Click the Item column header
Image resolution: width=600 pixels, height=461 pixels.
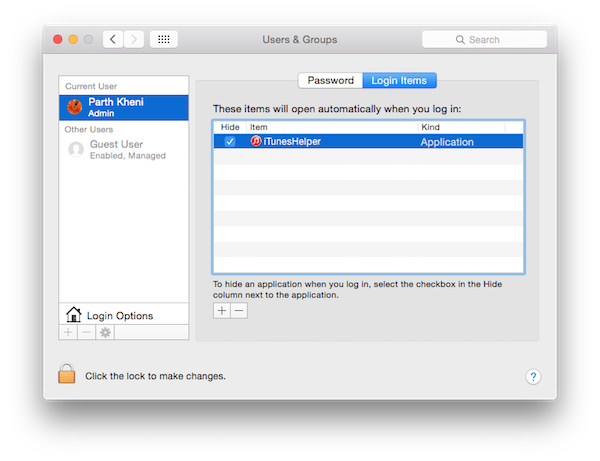pyautogui.click(x=332, y=127)
